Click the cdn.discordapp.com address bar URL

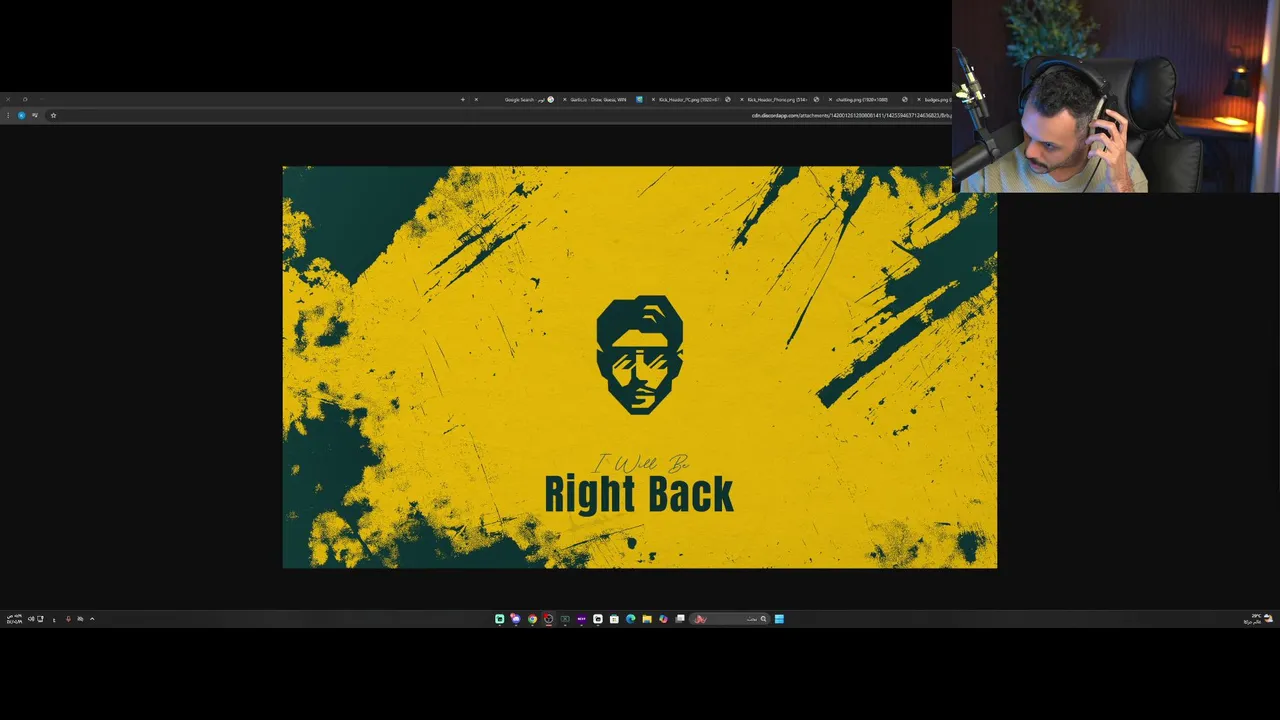851,115
